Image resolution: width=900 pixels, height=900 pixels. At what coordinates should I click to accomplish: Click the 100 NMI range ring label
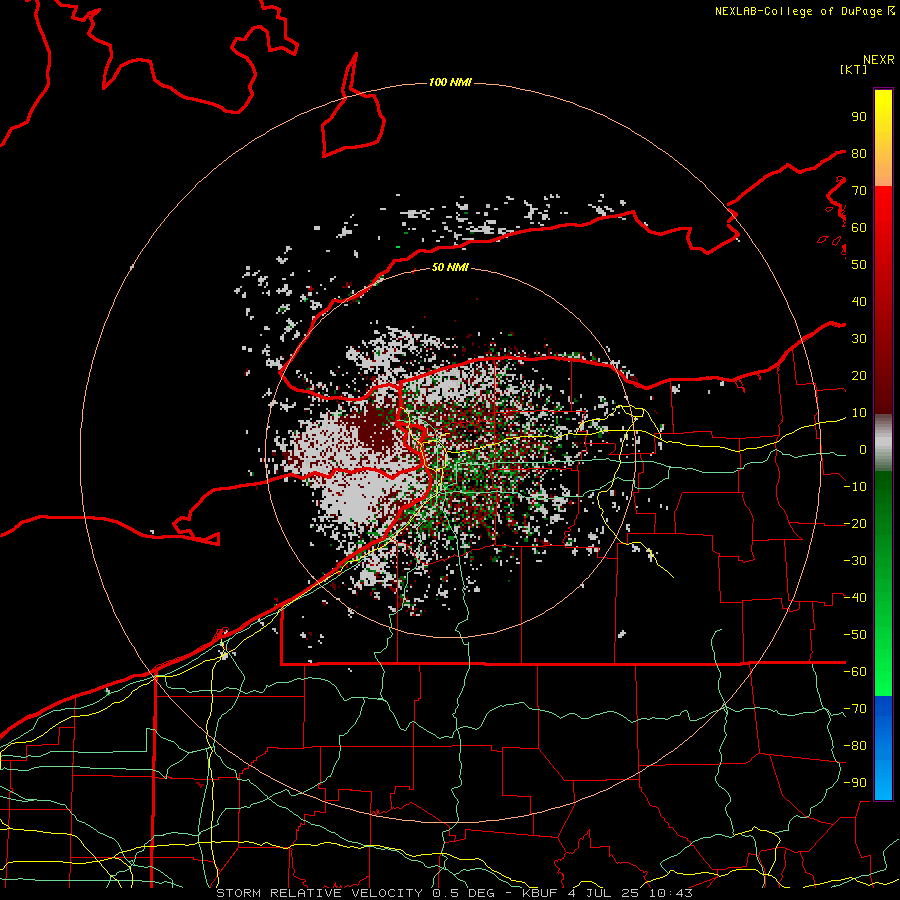450,83
